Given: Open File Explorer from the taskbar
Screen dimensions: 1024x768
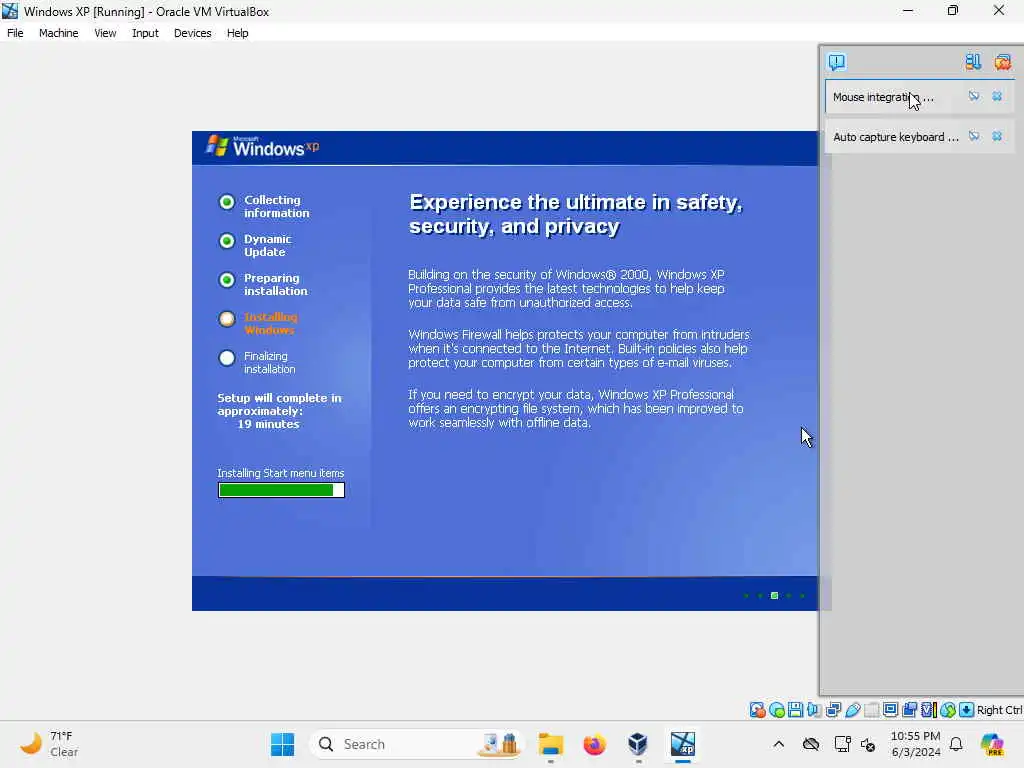Looking at the screenshot, I should point(551,744).
